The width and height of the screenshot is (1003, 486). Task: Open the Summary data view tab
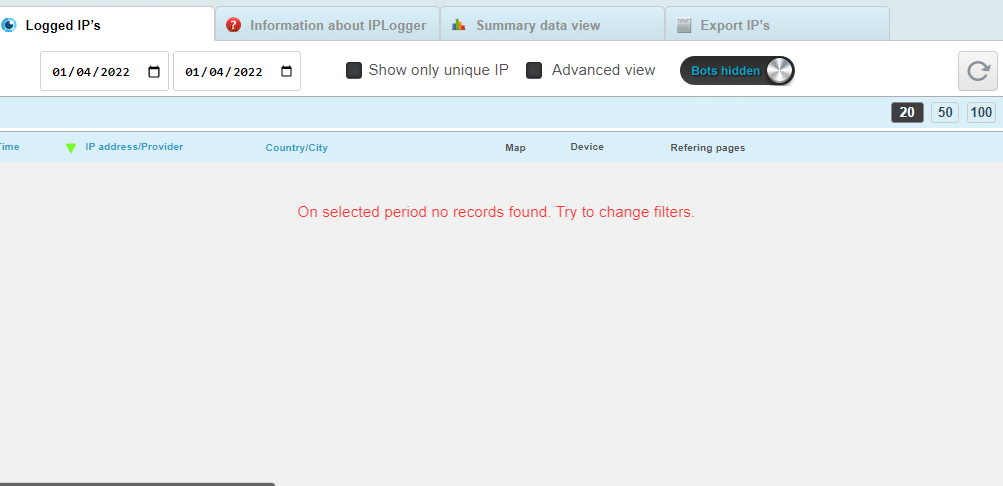pos(552,25)
